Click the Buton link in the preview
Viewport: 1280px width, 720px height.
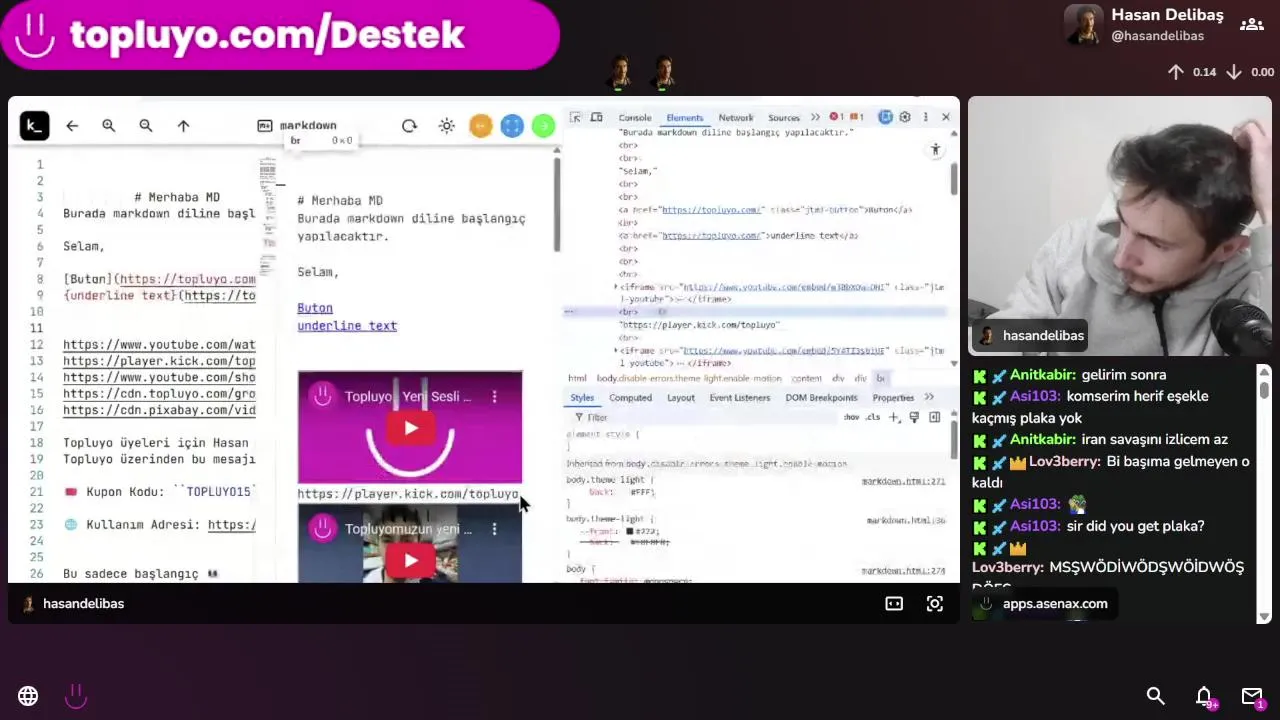[x=315, y=308]
